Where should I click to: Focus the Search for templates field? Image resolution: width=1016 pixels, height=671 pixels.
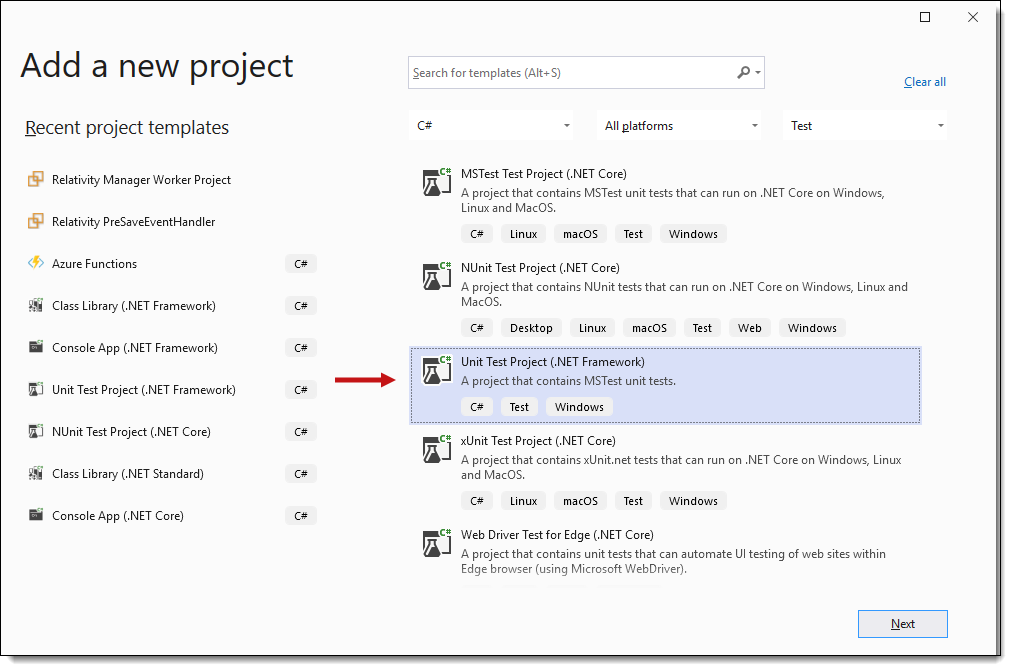tap(572, 73)
